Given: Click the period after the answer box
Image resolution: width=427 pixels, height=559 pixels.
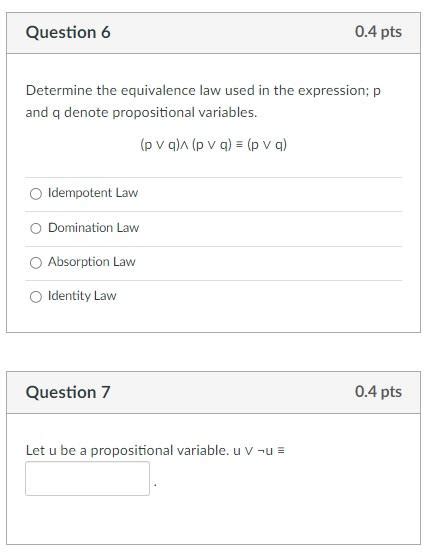Looking at the screenshot, I should coord(155,485).
